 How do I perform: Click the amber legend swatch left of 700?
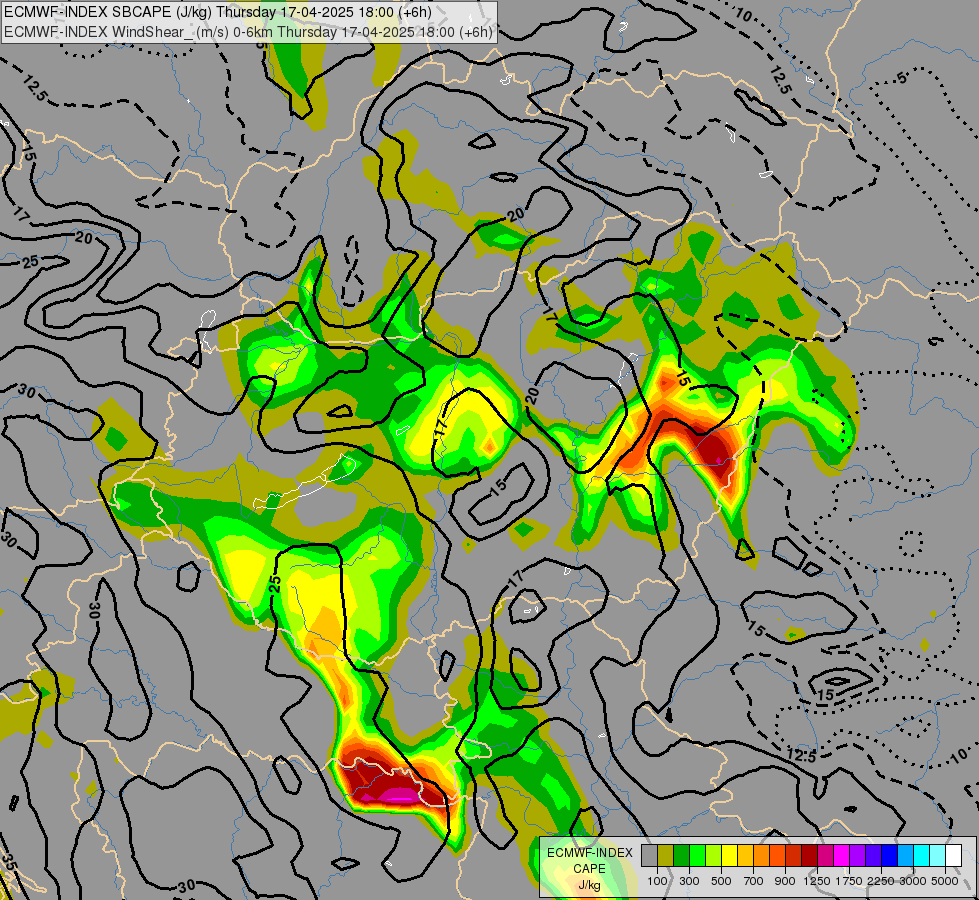746,856
